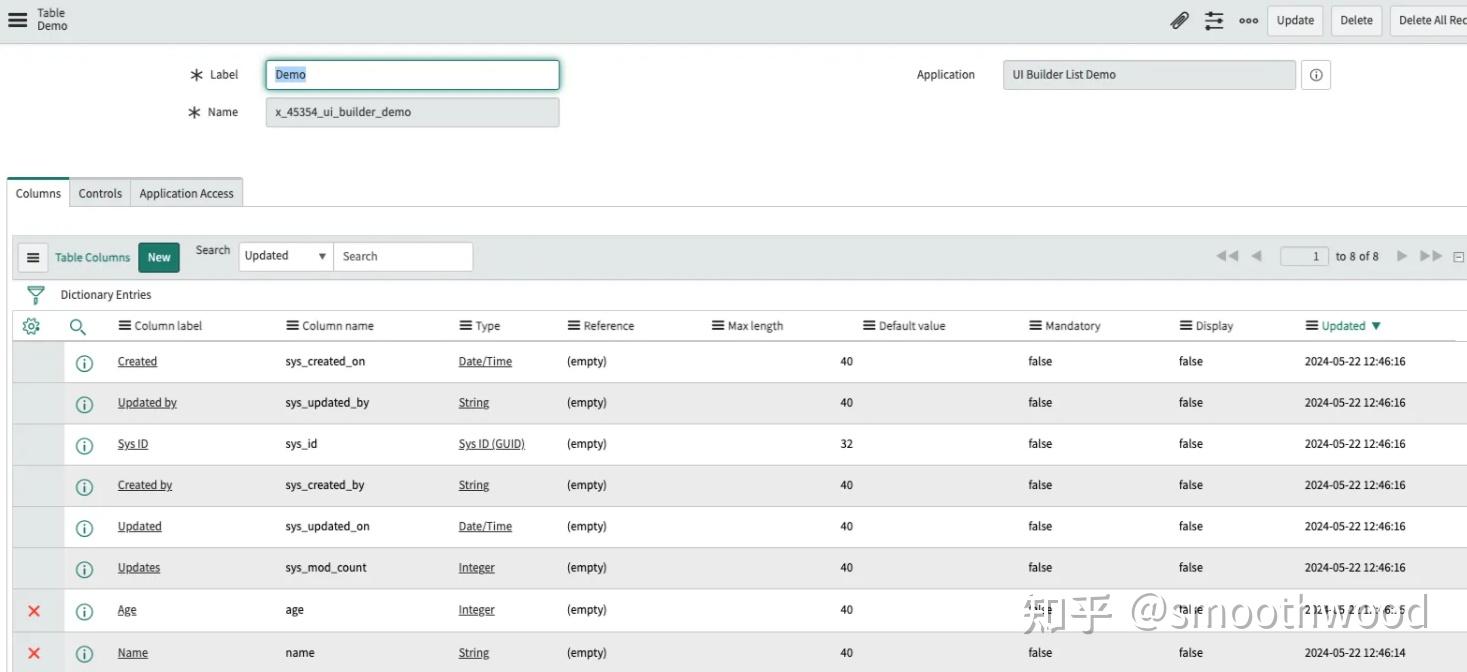
Task: Open personalize form via the sliders icon
Action: (1213, 20)
